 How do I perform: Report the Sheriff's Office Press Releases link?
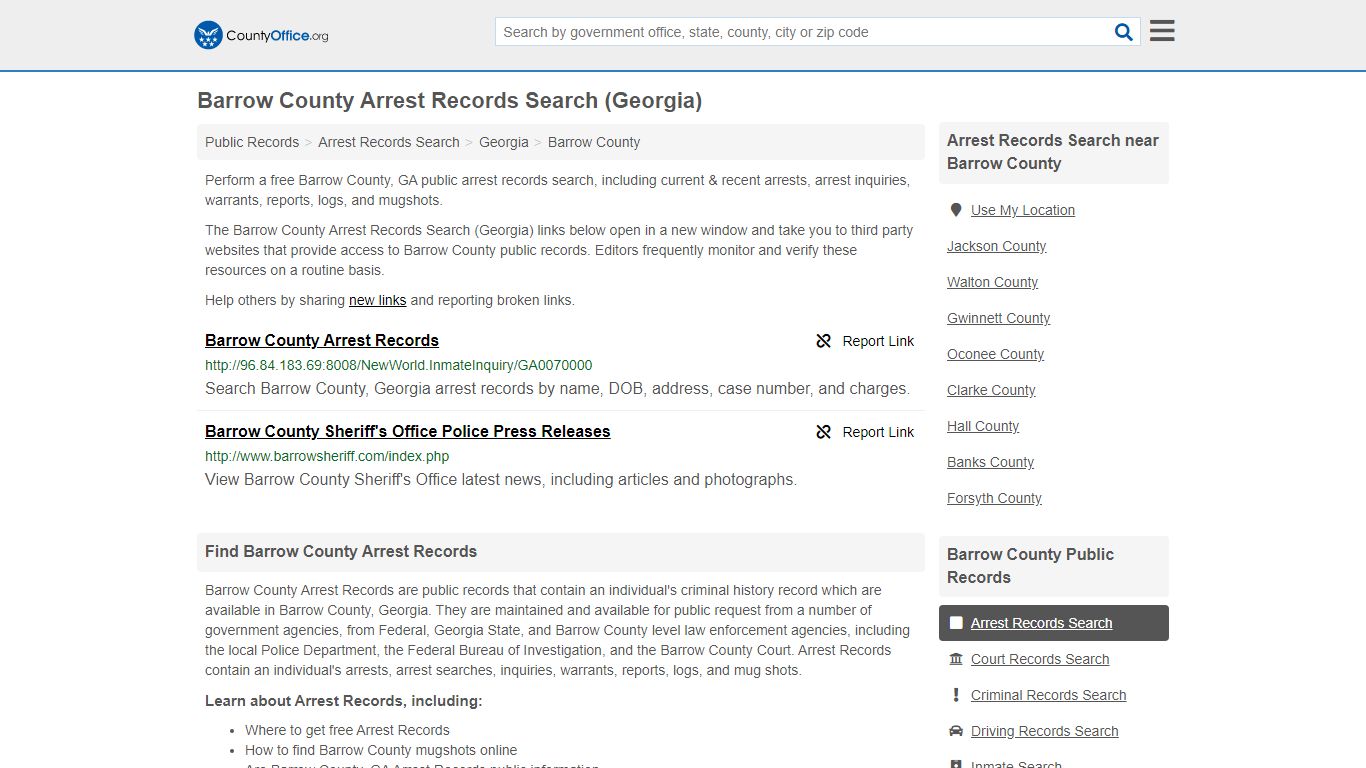pyautogui.click(x=865, y=432)
